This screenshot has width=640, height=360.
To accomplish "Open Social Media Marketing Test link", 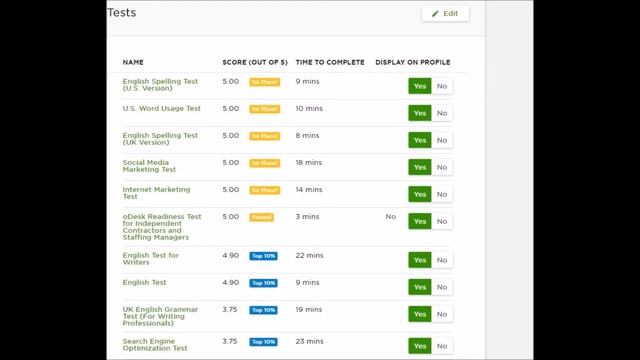I will click(x=149, y=166).
